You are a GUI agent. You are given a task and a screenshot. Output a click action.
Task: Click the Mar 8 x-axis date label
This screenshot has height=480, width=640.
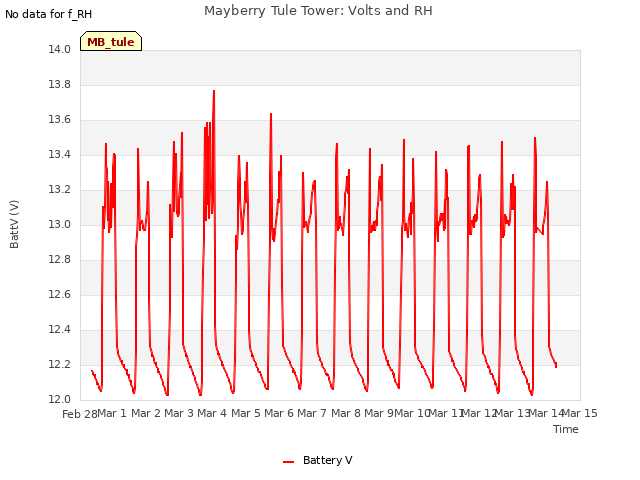(346, 413)
